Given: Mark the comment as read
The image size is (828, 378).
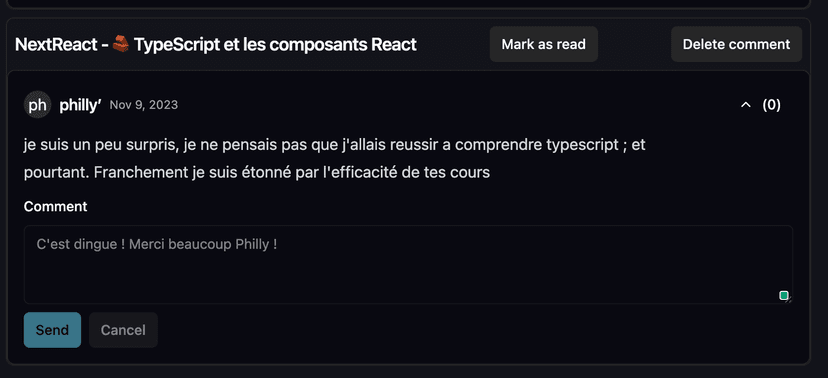Looking at the screenshot, I should (x=543, y=44).
